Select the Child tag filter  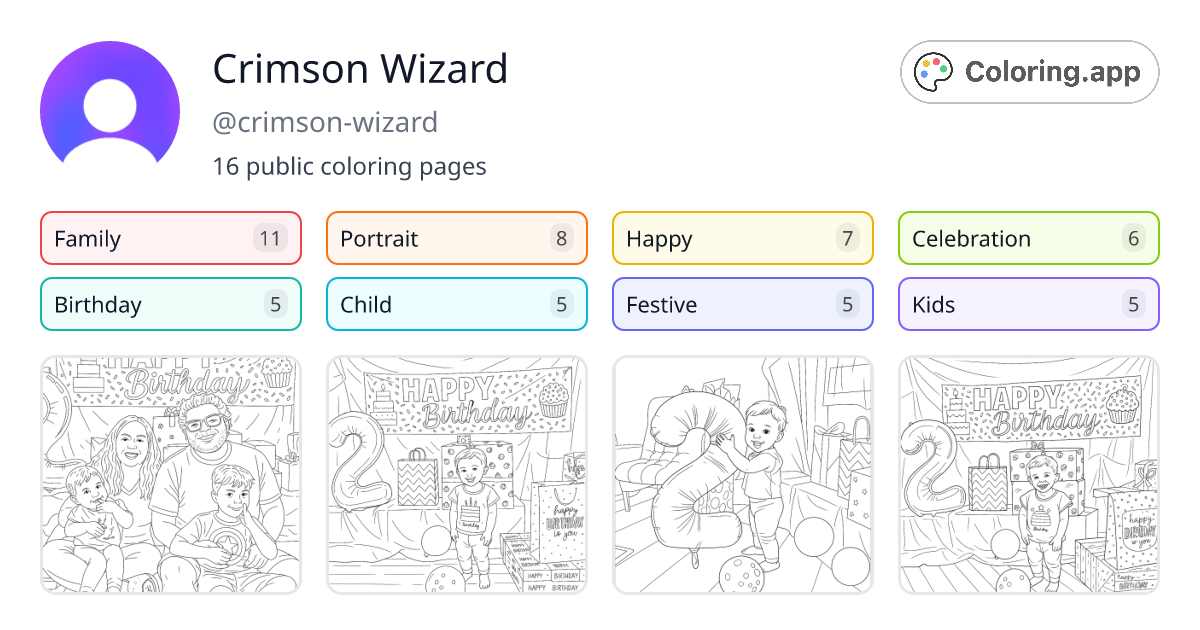pyautogui.click(x=456, y=304)
